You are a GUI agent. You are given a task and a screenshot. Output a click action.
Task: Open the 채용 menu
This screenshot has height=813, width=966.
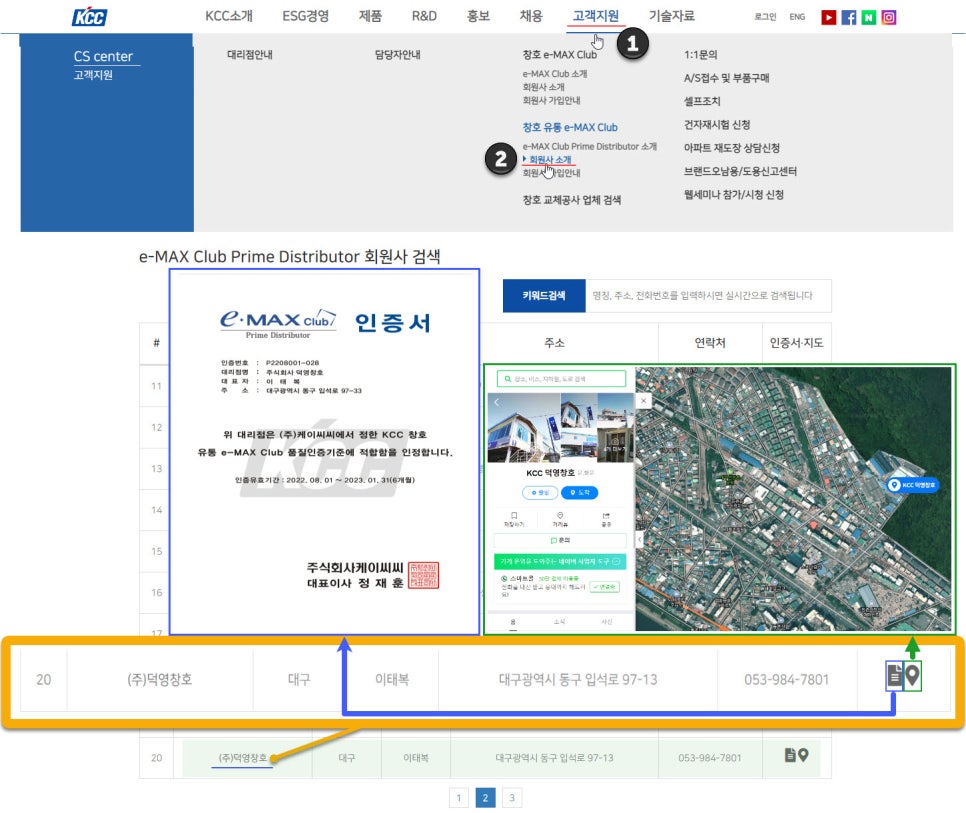click(531, 16)
